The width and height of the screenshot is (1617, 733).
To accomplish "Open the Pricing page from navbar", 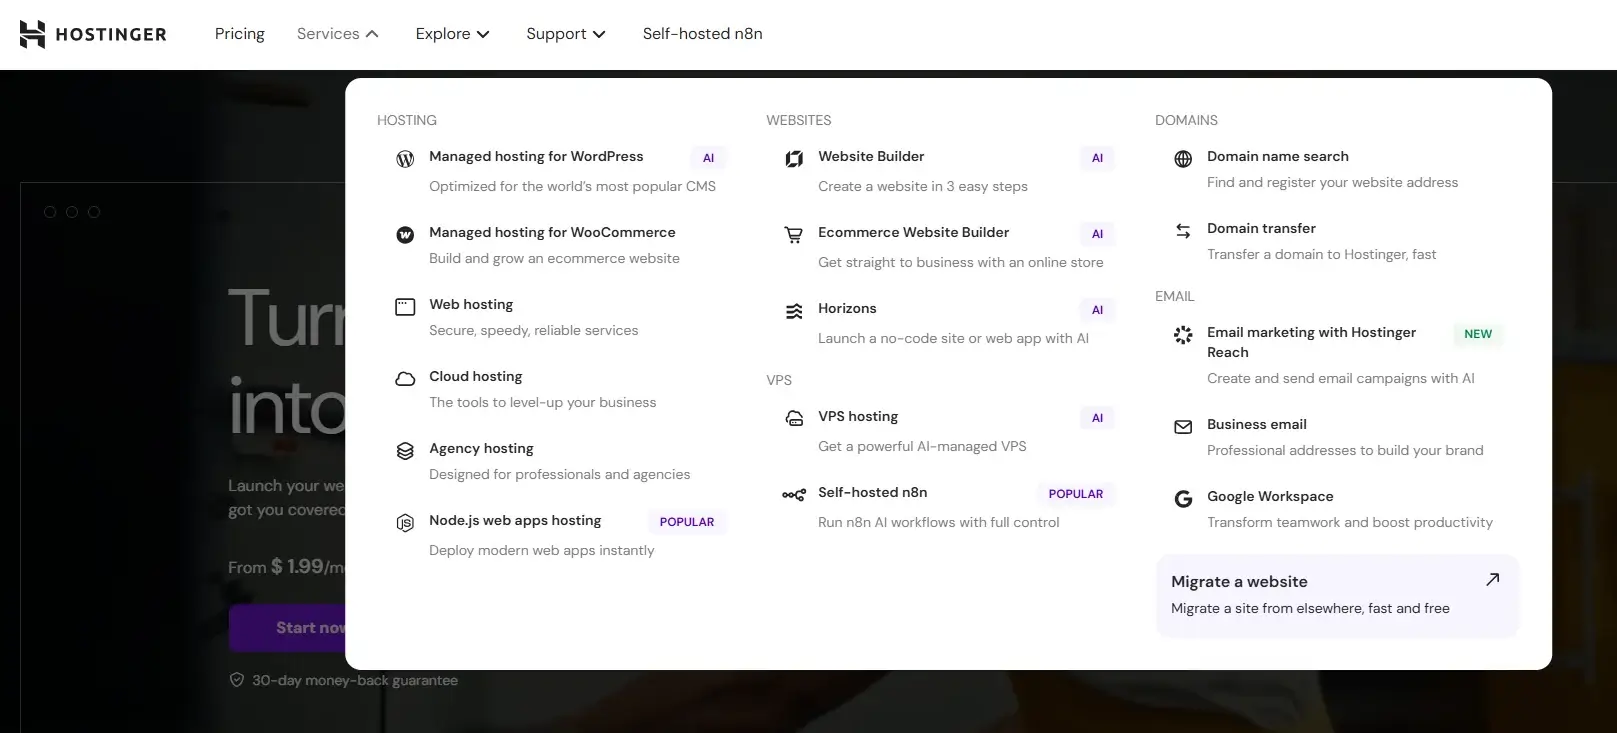I will (240, 34).
